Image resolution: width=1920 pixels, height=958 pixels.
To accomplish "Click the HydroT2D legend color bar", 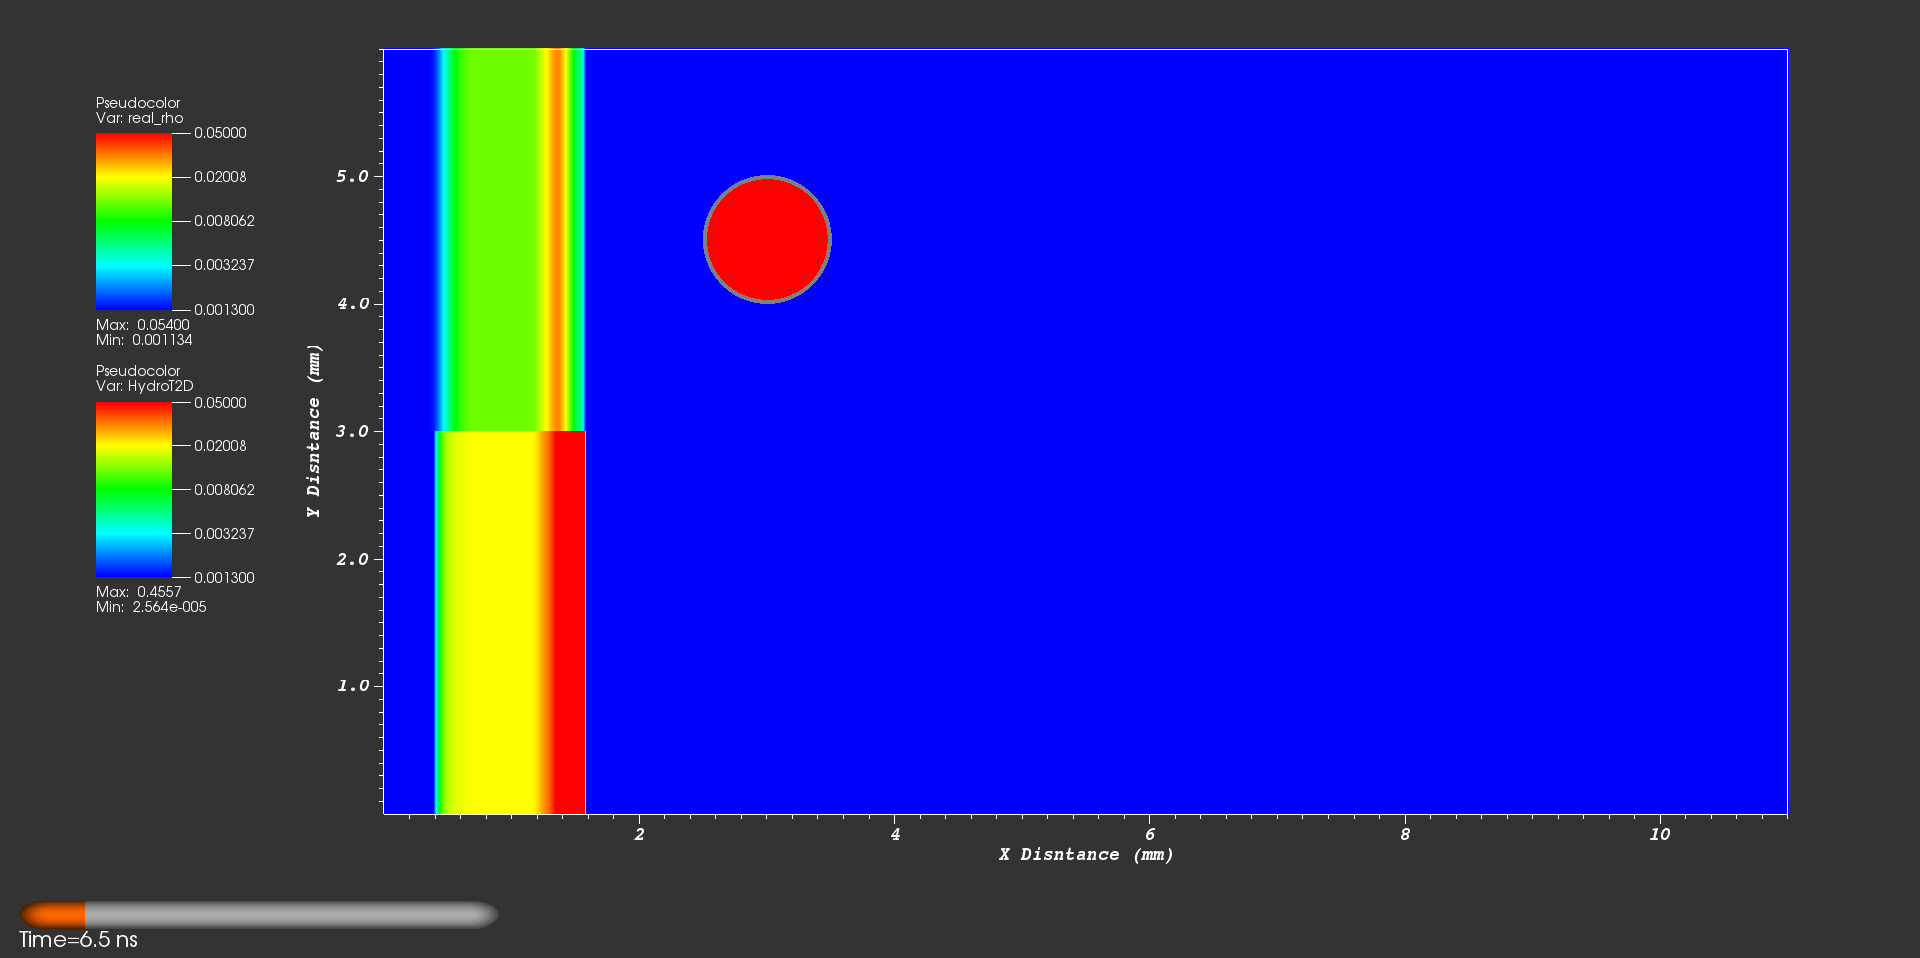I will coord(133,490).
